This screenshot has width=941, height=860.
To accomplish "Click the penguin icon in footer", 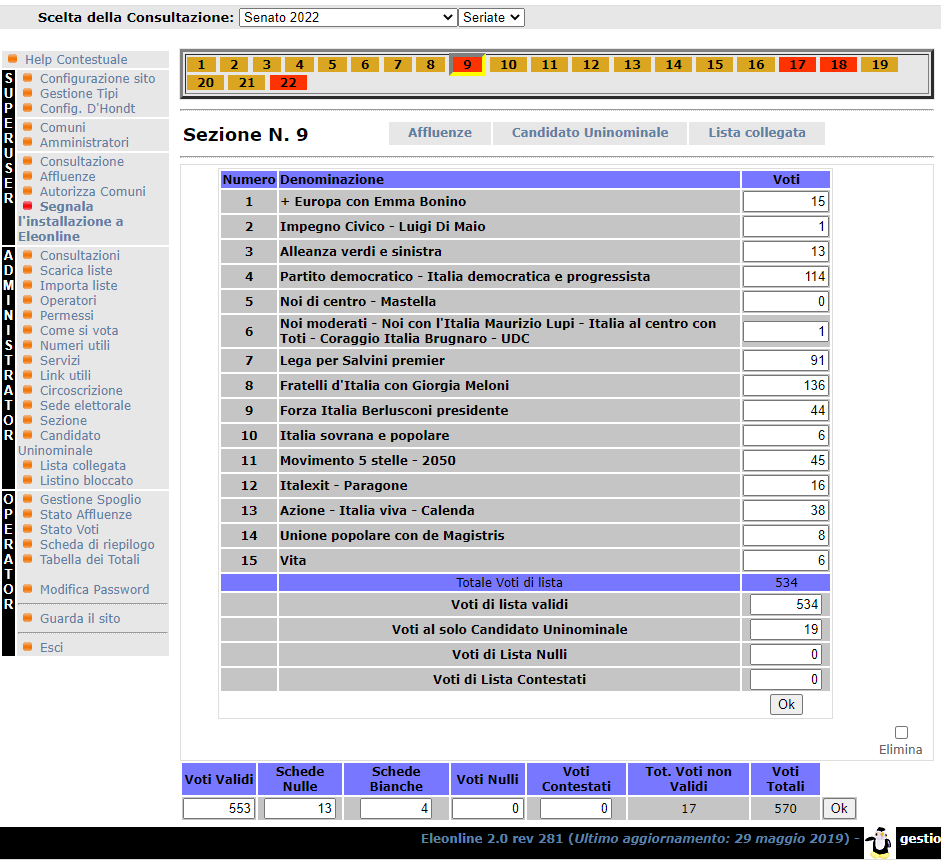I will (x=880, y=841).
